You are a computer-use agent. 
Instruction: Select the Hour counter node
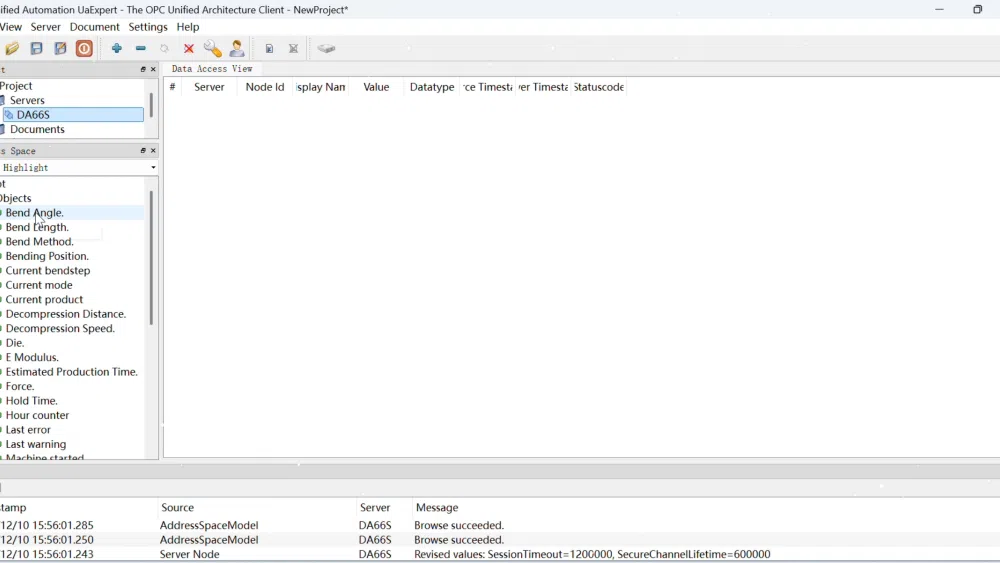coord(37,415)
